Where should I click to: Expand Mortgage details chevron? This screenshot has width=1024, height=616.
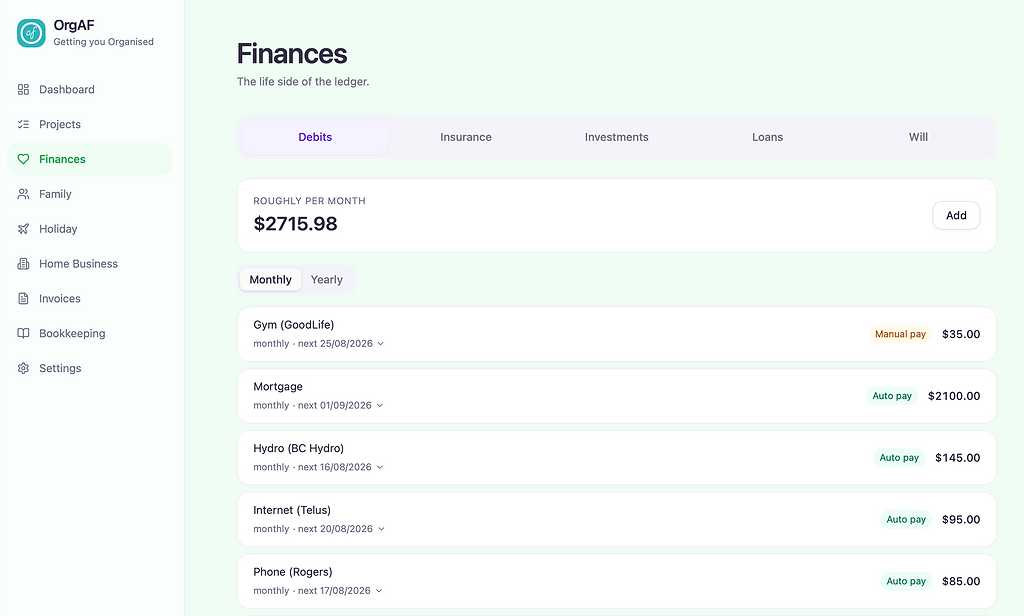[x=379, y=406]
